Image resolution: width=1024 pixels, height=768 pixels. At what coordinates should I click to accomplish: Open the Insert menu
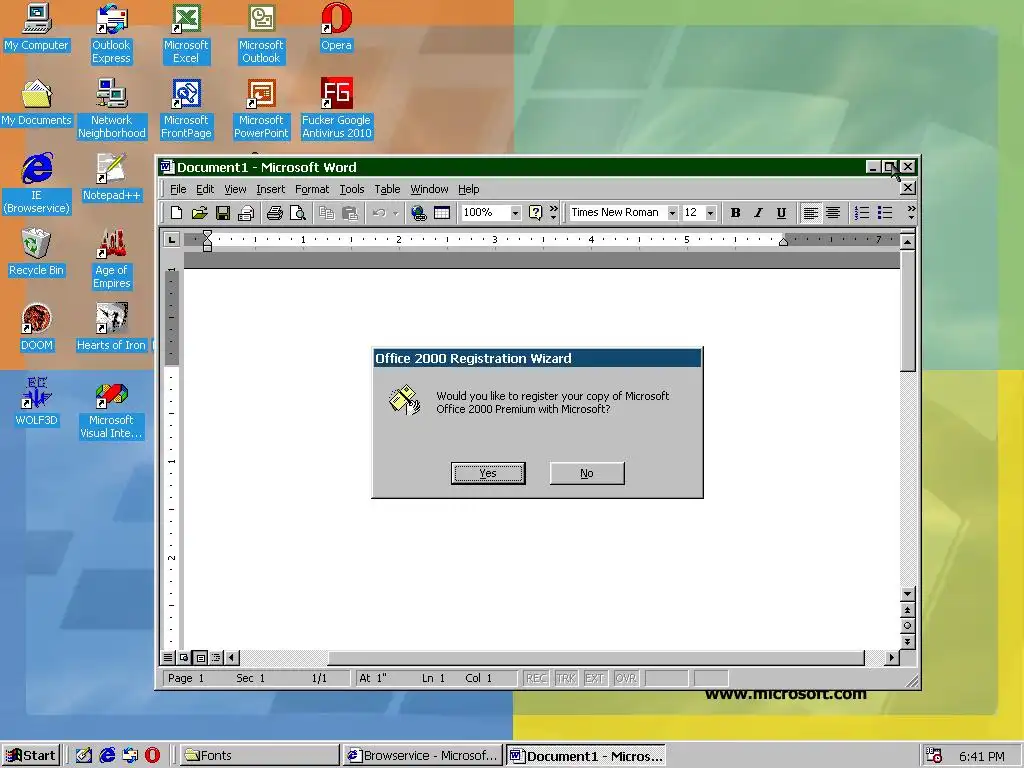(270, 189)
